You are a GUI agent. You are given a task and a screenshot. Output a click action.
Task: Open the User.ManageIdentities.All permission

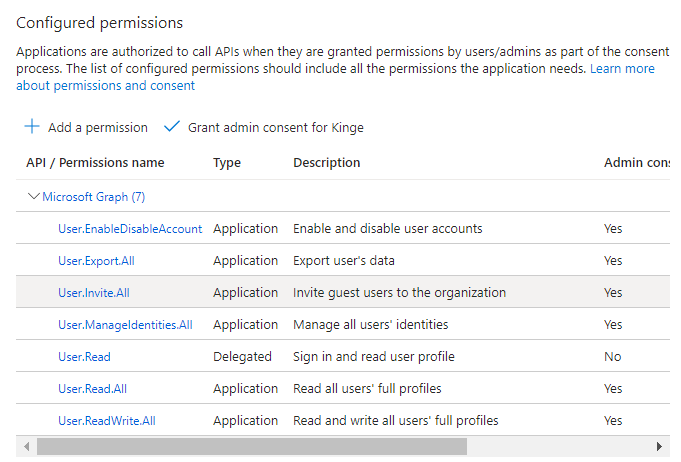[x=125, y=325]
